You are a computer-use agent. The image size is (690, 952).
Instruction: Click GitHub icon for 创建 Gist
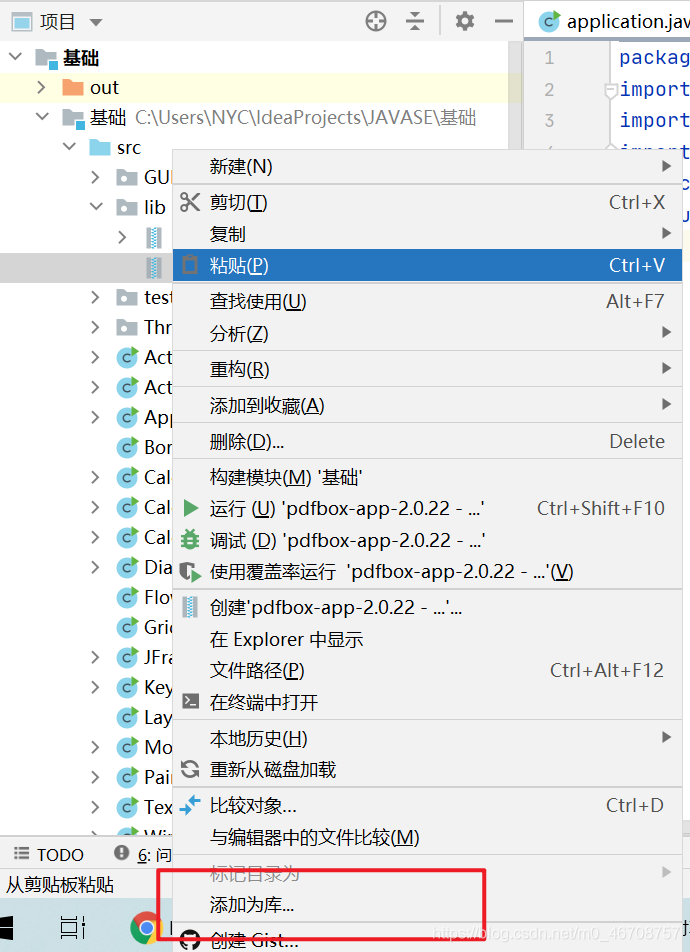tap(190, 940)
